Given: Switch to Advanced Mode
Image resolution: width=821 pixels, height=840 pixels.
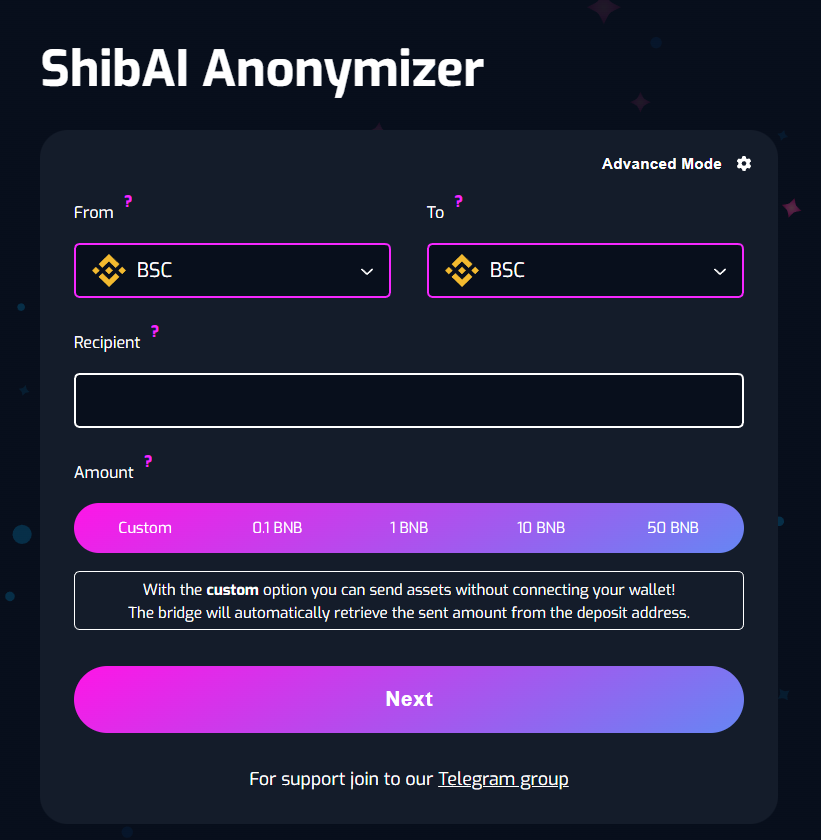Looking at the screenshot, I should point(661,163).
